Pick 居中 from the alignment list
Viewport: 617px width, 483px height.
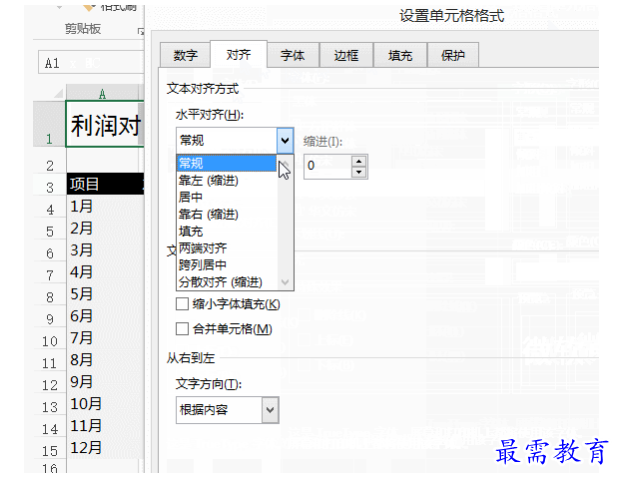(x=226, y=197)
